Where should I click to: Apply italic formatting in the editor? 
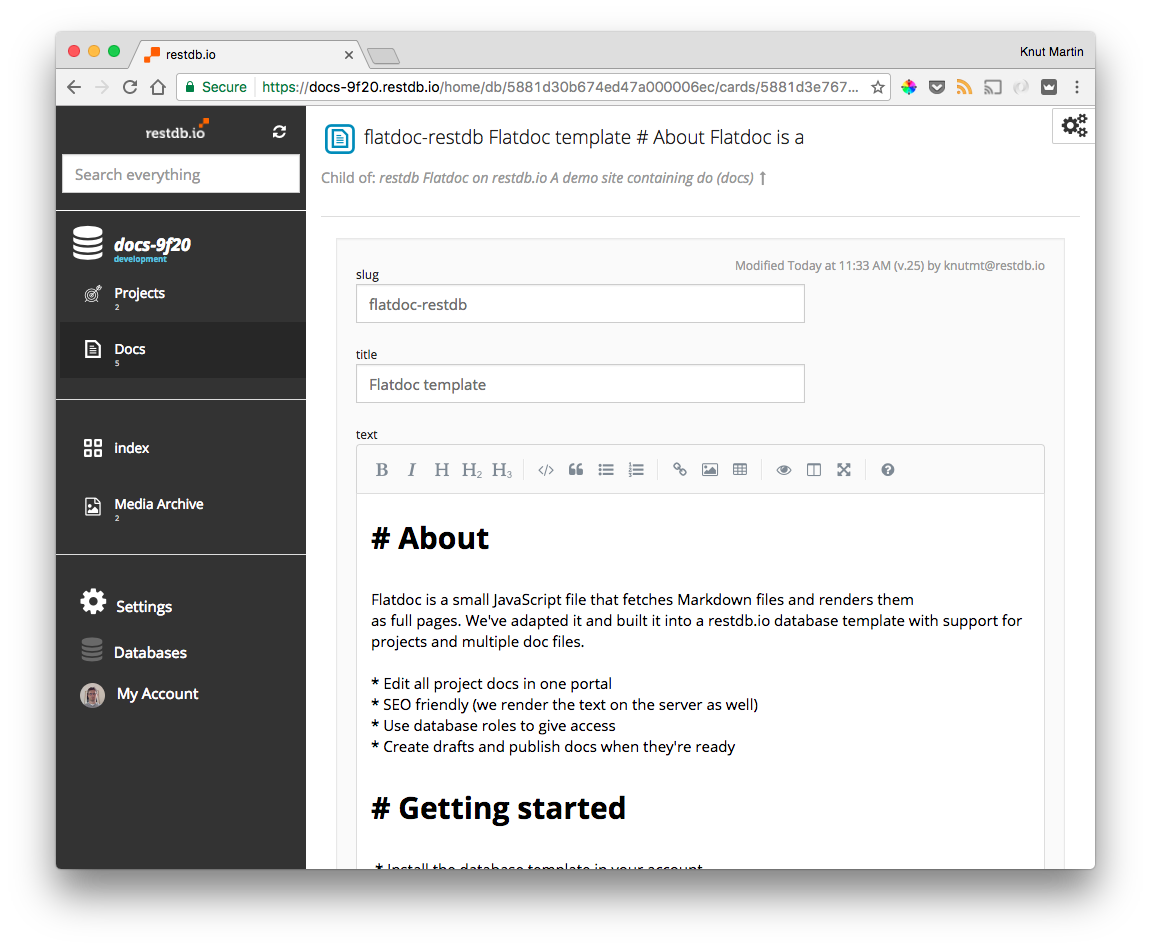pos(412,470)
